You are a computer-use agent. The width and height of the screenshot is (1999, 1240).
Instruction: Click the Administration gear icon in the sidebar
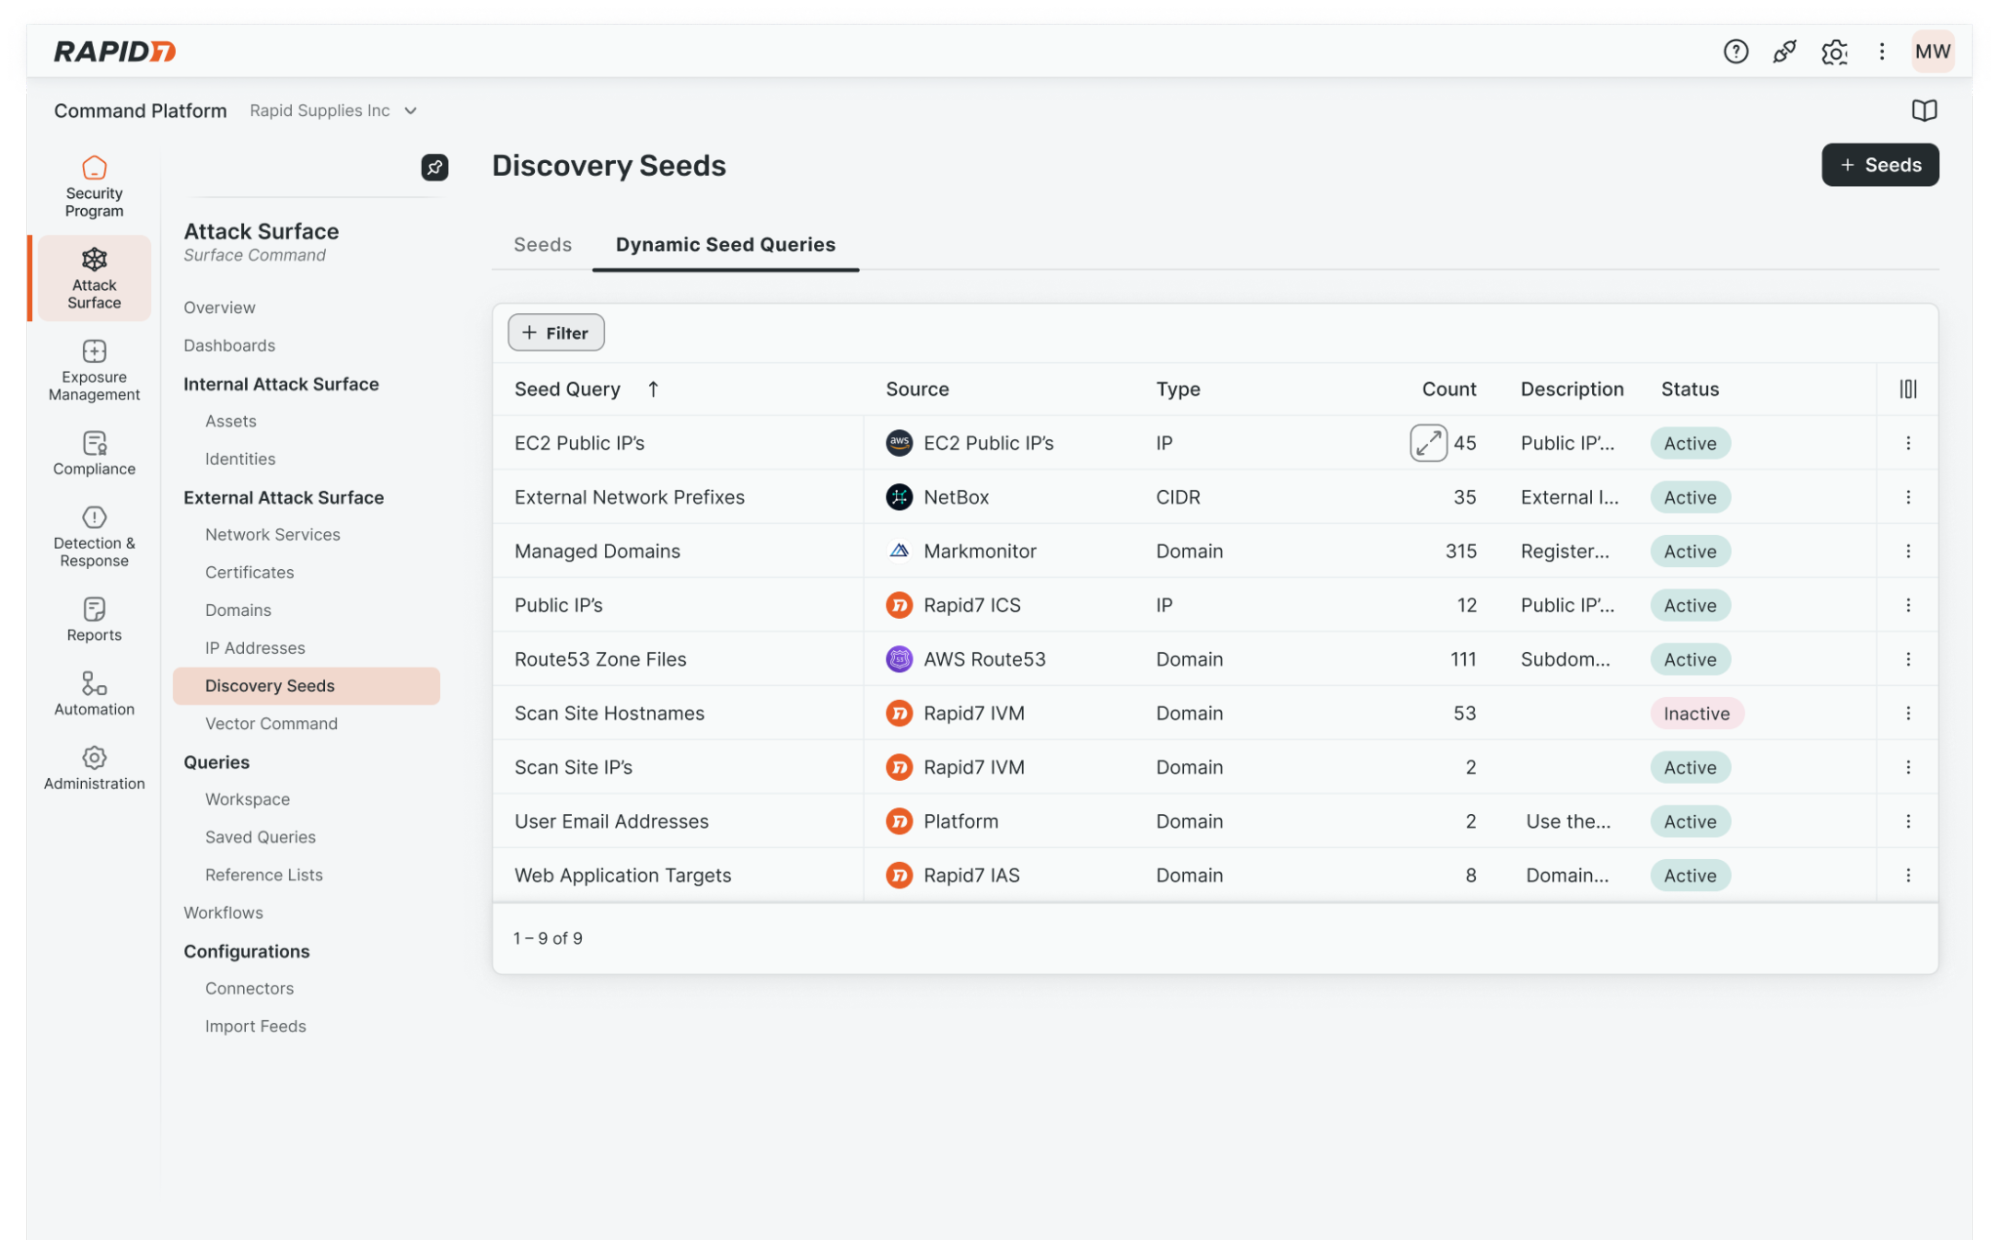[93, 758]
